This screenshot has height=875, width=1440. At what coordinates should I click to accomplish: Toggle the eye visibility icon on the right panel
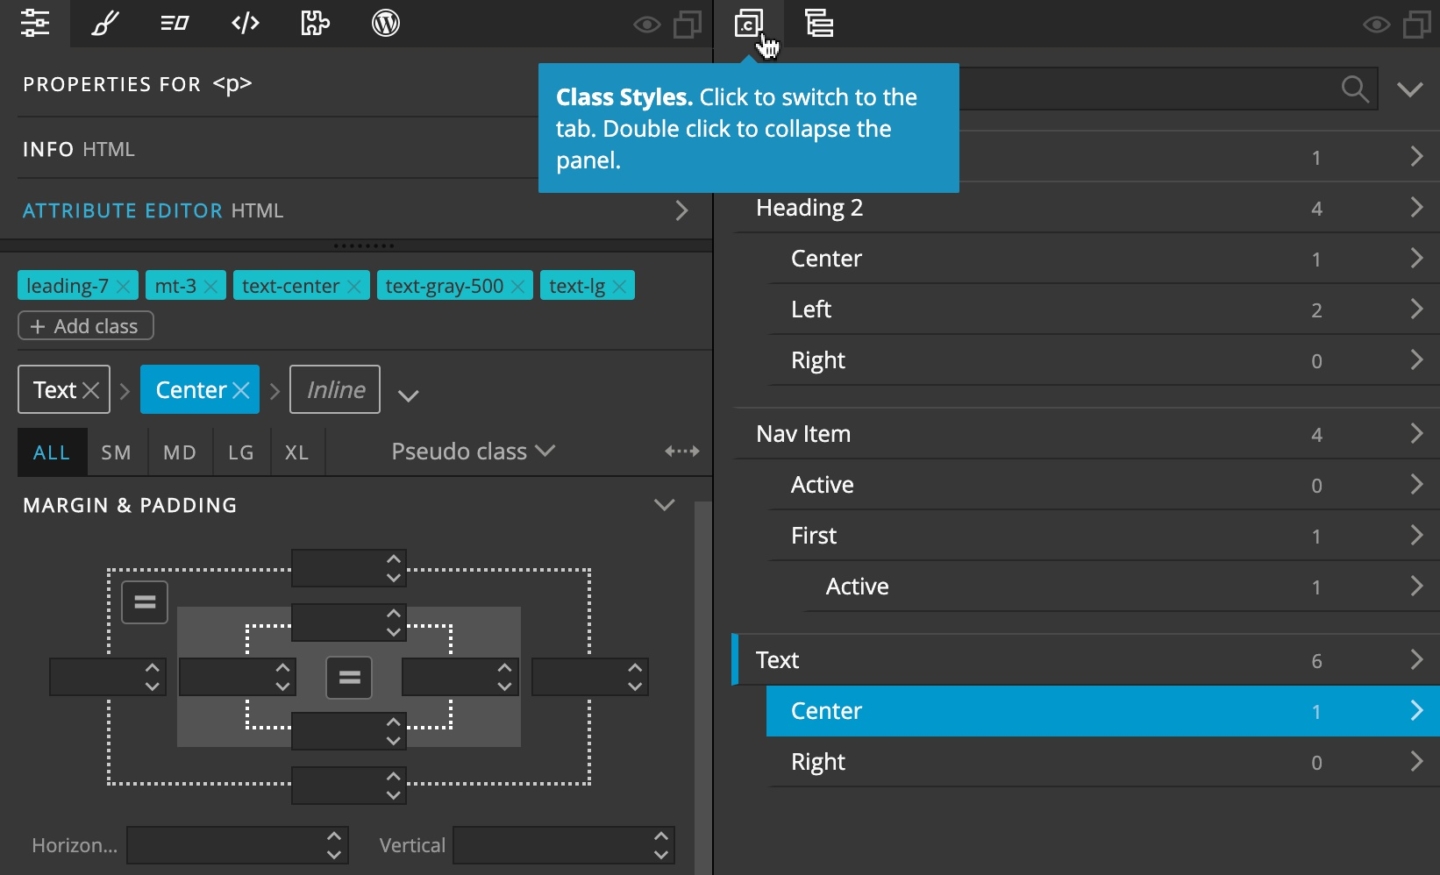point(1376,24)
